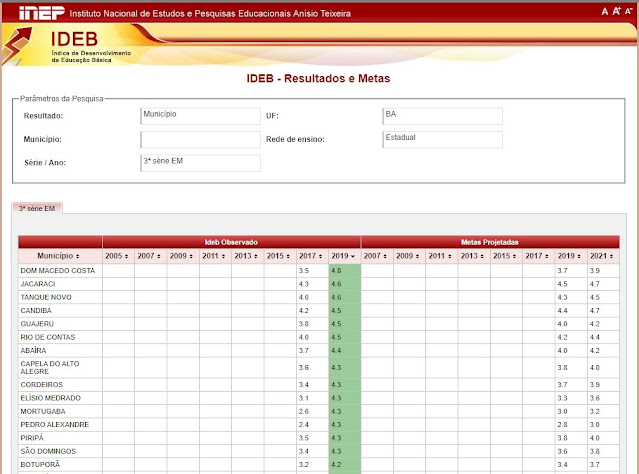Sort by Ideb Observado 2009 column
The height and width of the screenshot is (474, 639).
[x=183, y=256]
